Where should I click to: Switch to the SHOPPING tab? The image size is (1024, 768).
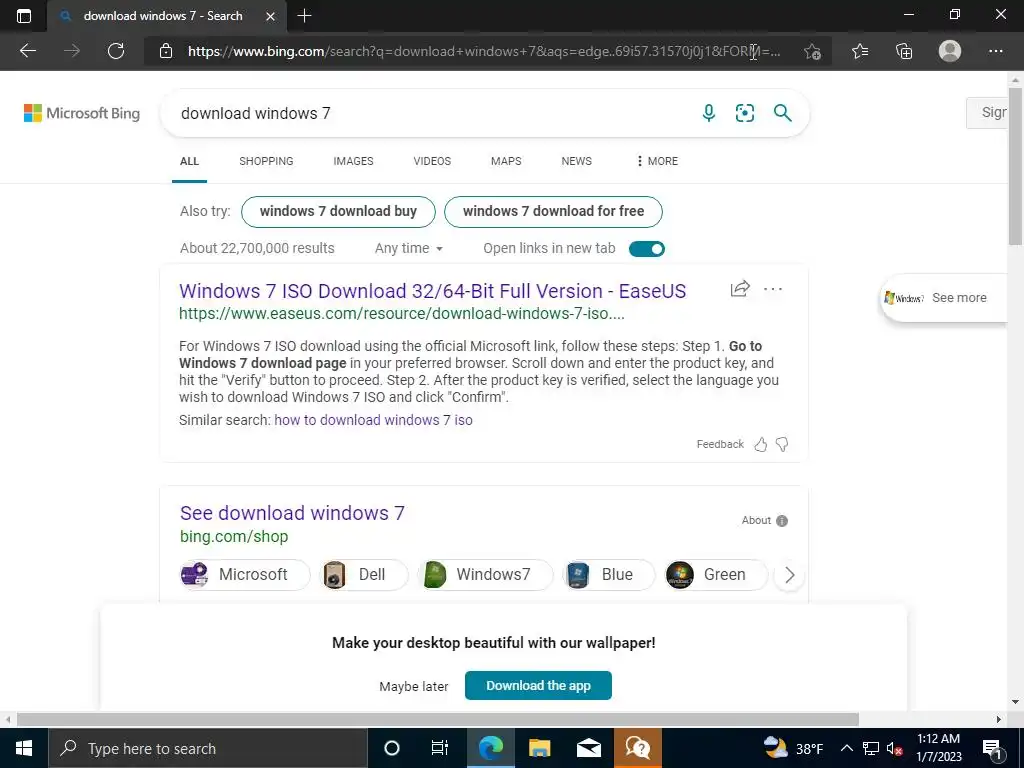coord(266,161)
